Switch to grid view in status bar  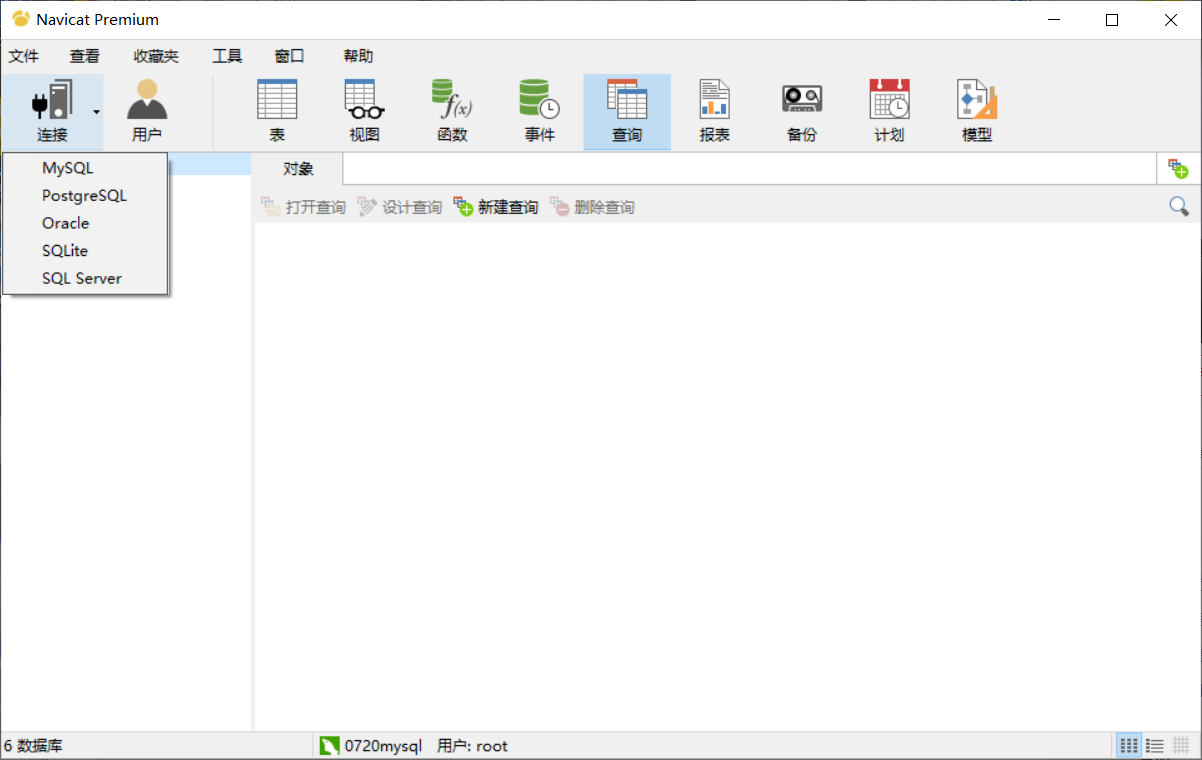point(1128,745)
